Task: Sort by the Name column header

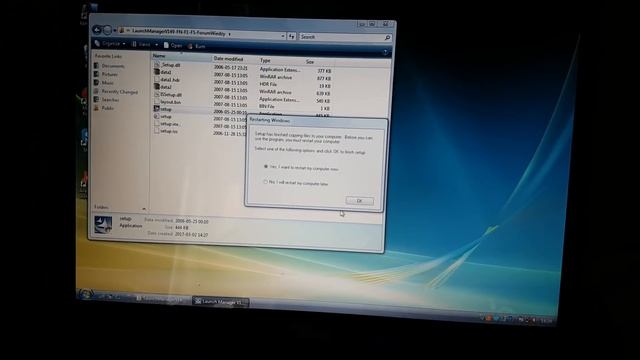Action: [x=182, y=56]
